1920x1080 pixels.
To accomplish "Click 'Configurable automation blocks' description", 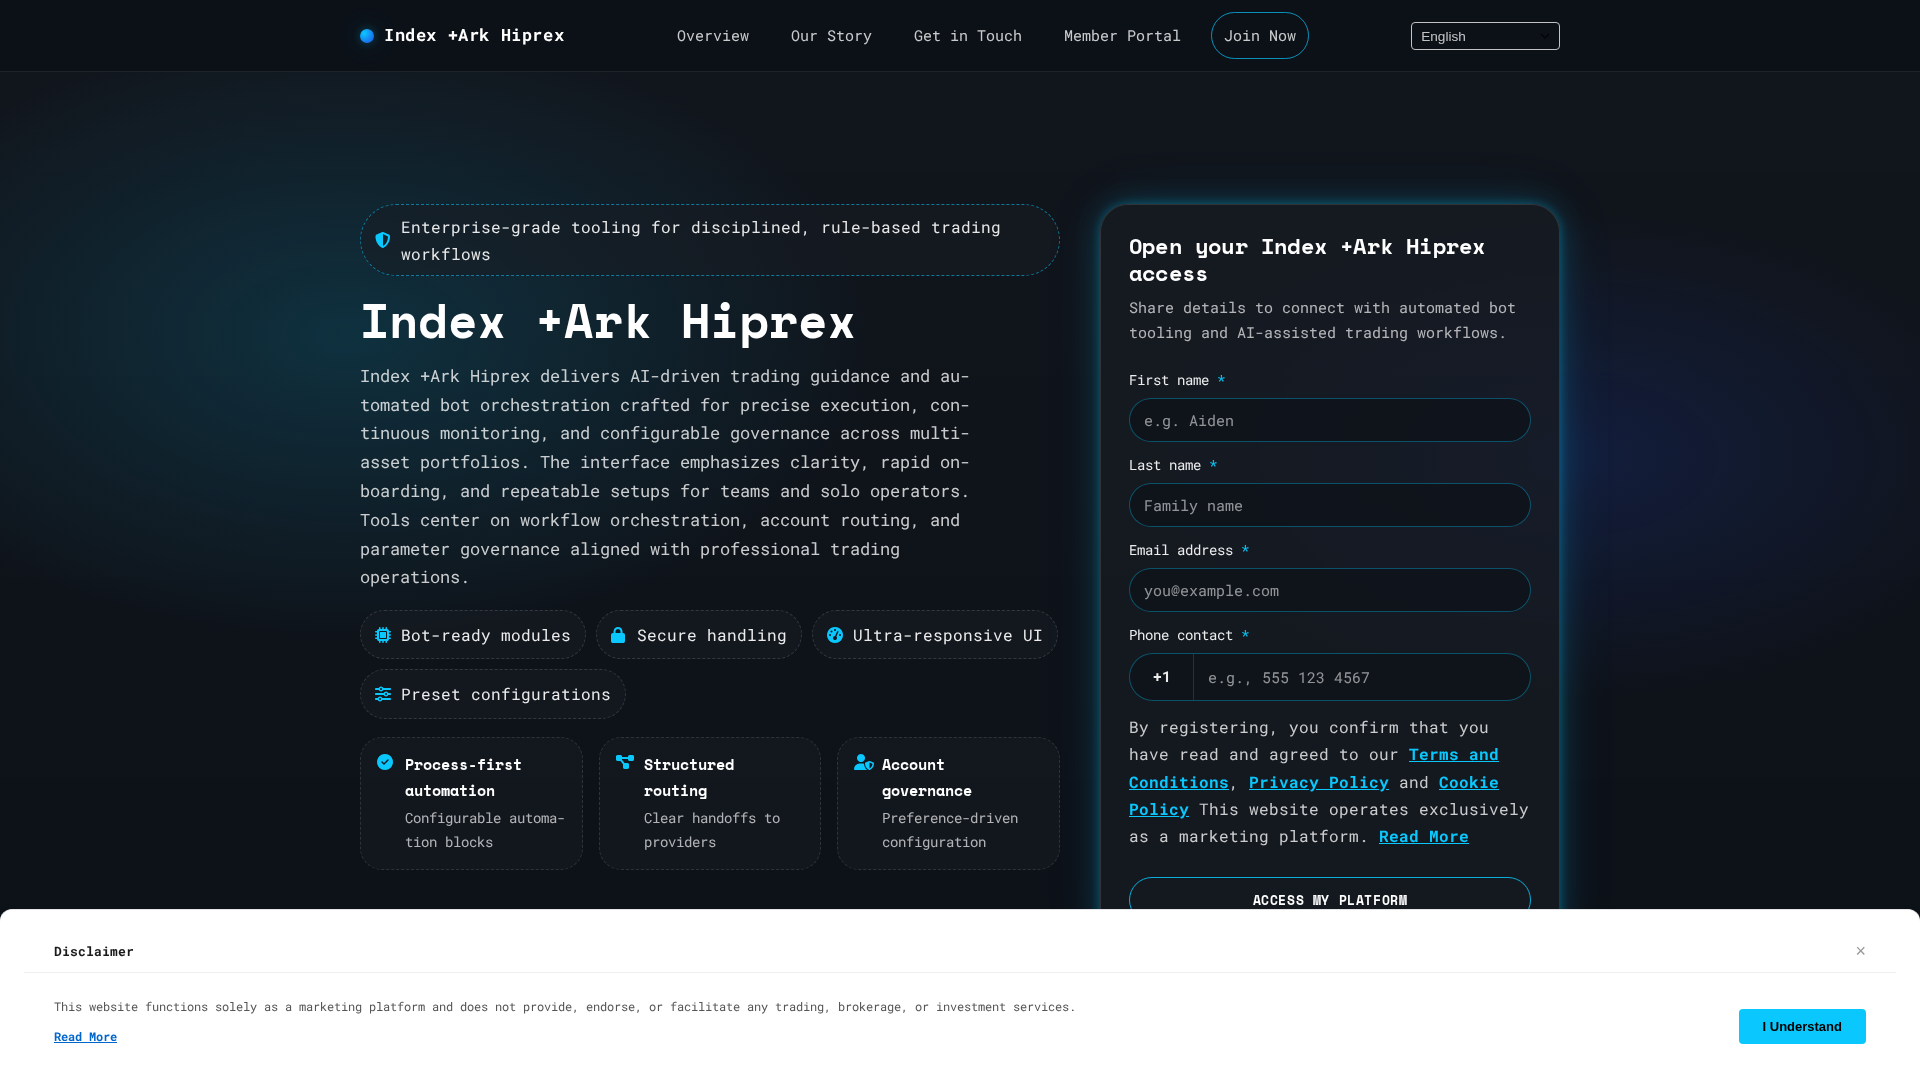I will [485, 830].
